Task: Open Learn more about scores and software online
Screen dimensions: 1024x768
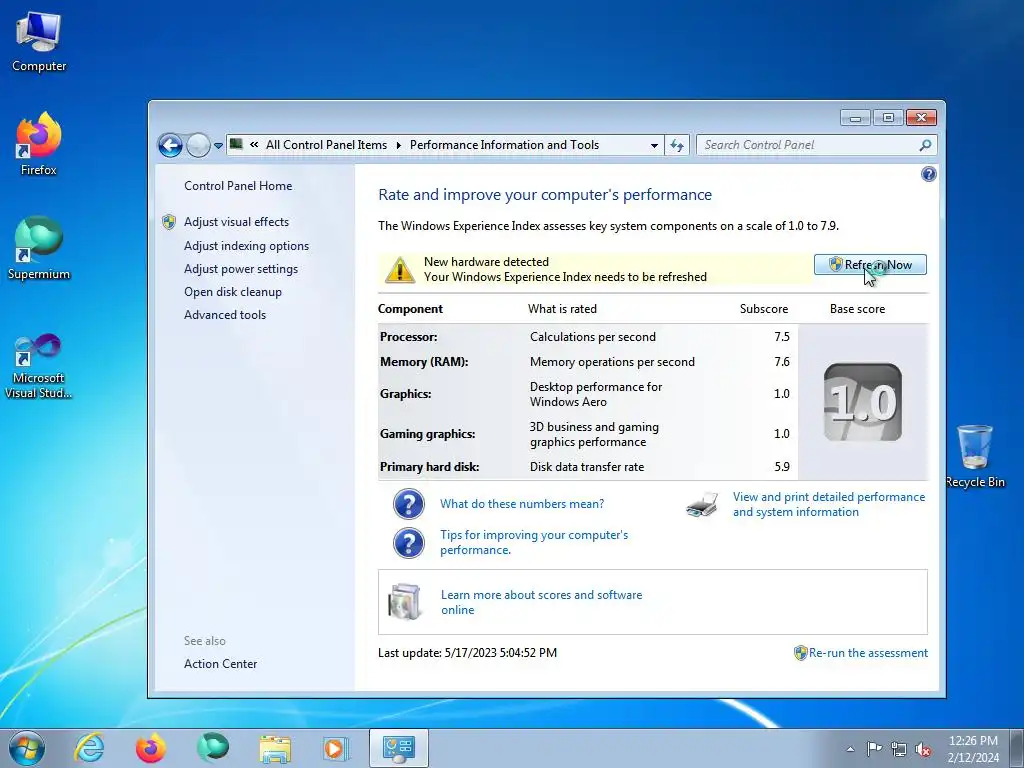Action: pyautogui.click(x=541, y=602)
